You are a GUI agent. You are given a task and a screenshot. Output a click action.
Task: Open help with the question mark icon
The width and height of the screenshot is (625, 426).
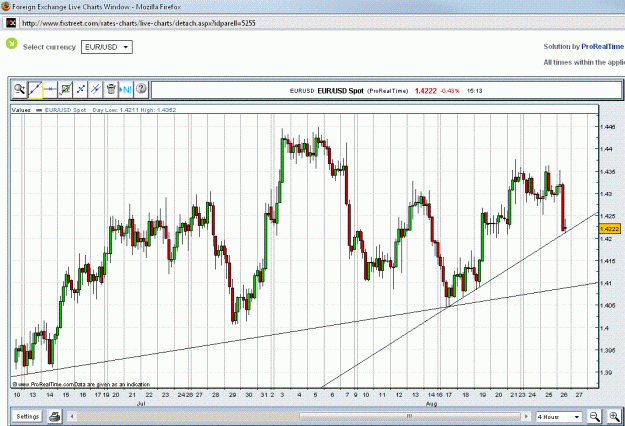point(141,89)
